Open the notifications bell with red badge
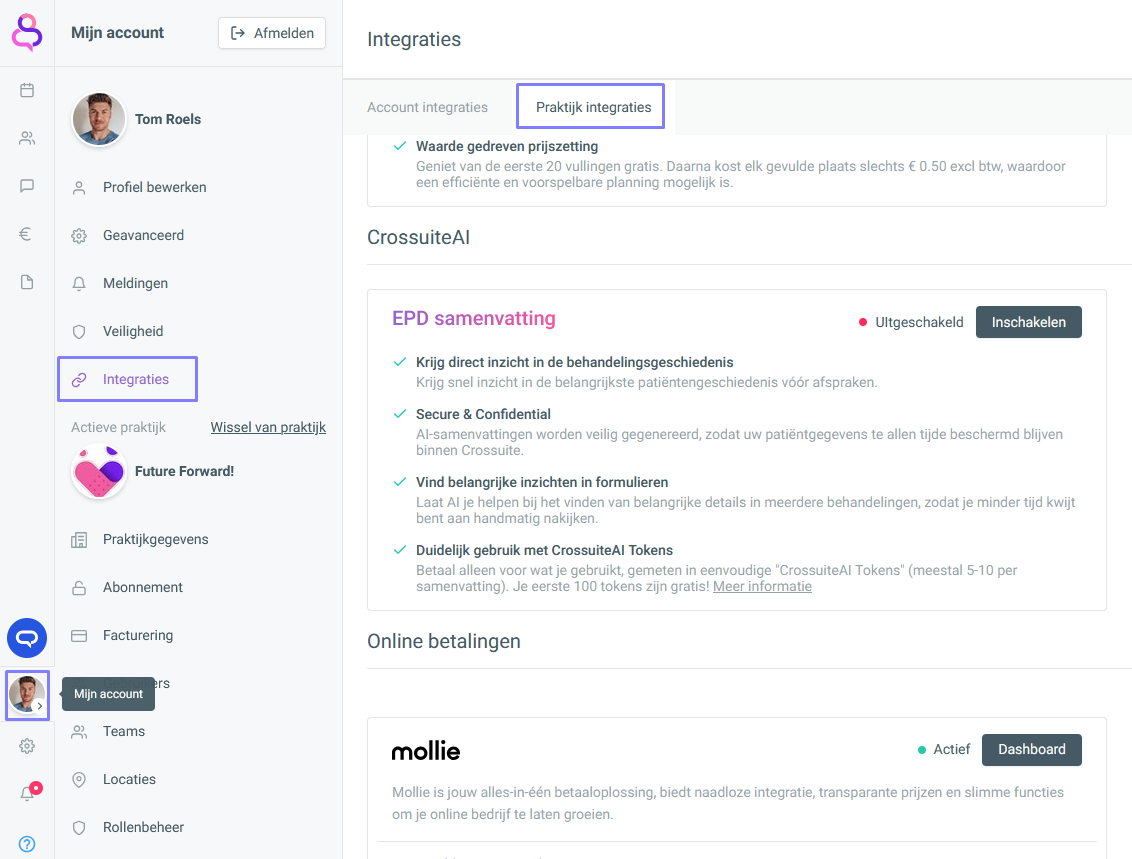 [27, 794]
